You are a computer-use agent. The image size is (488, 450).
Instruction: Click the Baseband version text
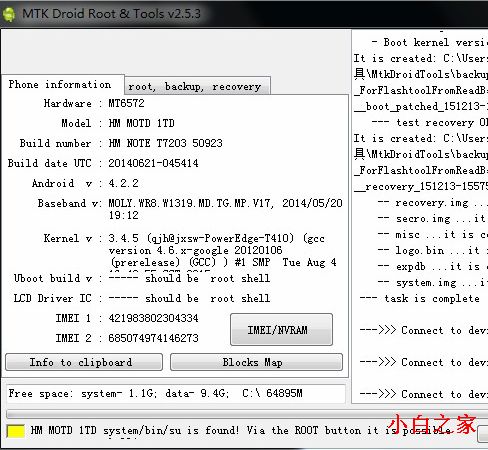225,209
